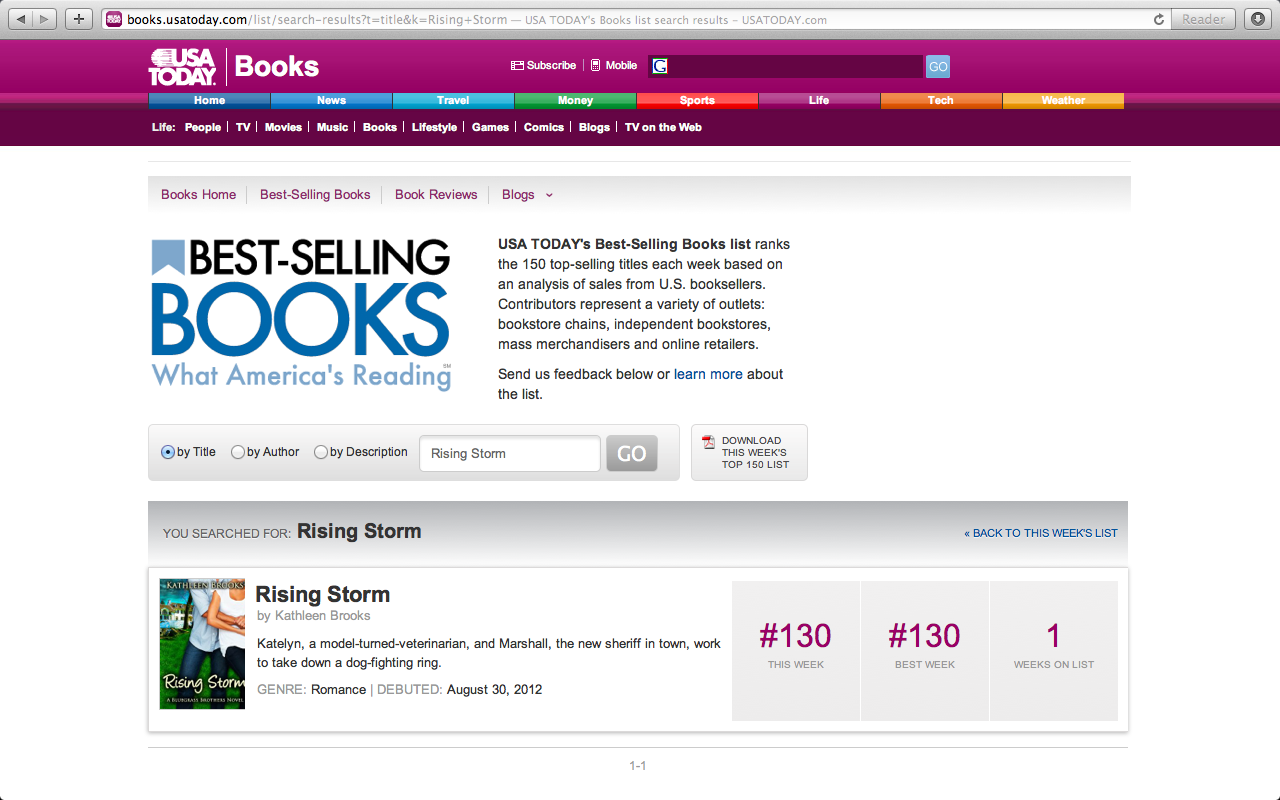Go to TV on the Web
1280x800 pixels.
[x=663, y=127]
